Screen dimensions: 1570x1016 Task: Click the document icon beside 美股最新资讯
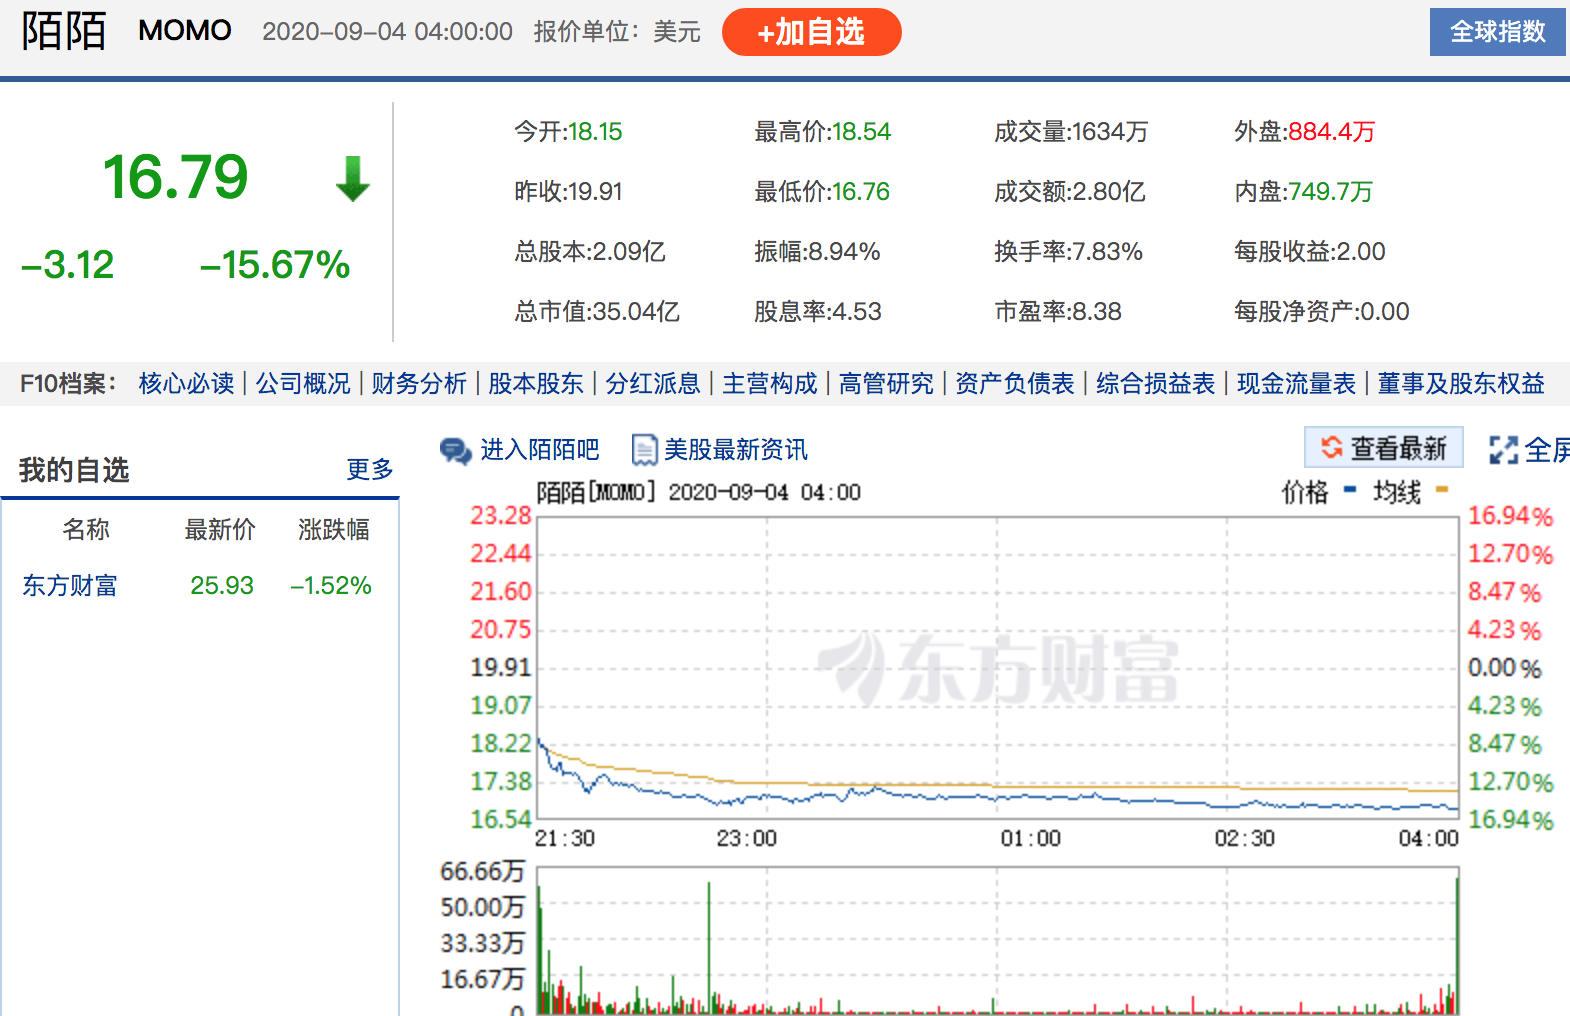point(644,451)
